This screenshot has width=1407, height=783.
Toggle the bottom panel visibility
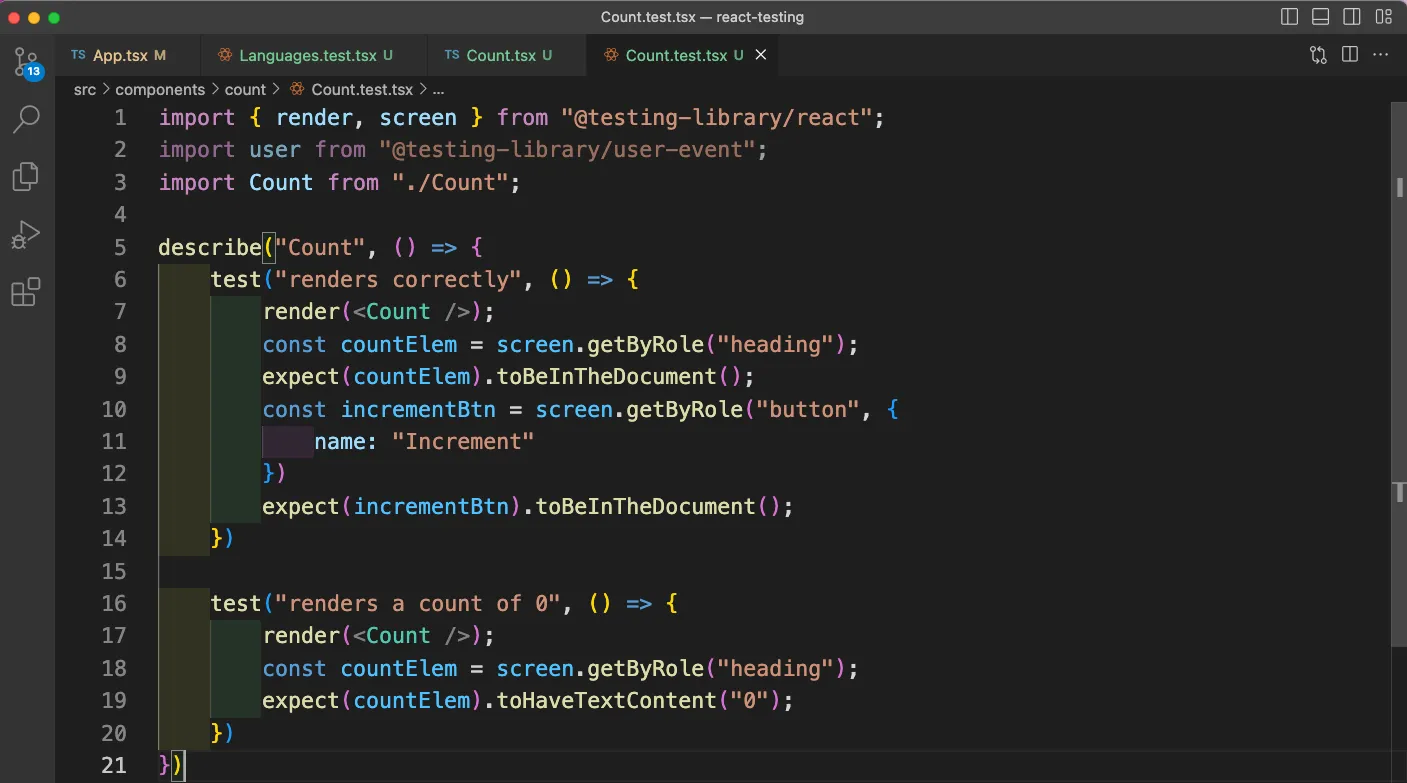(1321, 17)
